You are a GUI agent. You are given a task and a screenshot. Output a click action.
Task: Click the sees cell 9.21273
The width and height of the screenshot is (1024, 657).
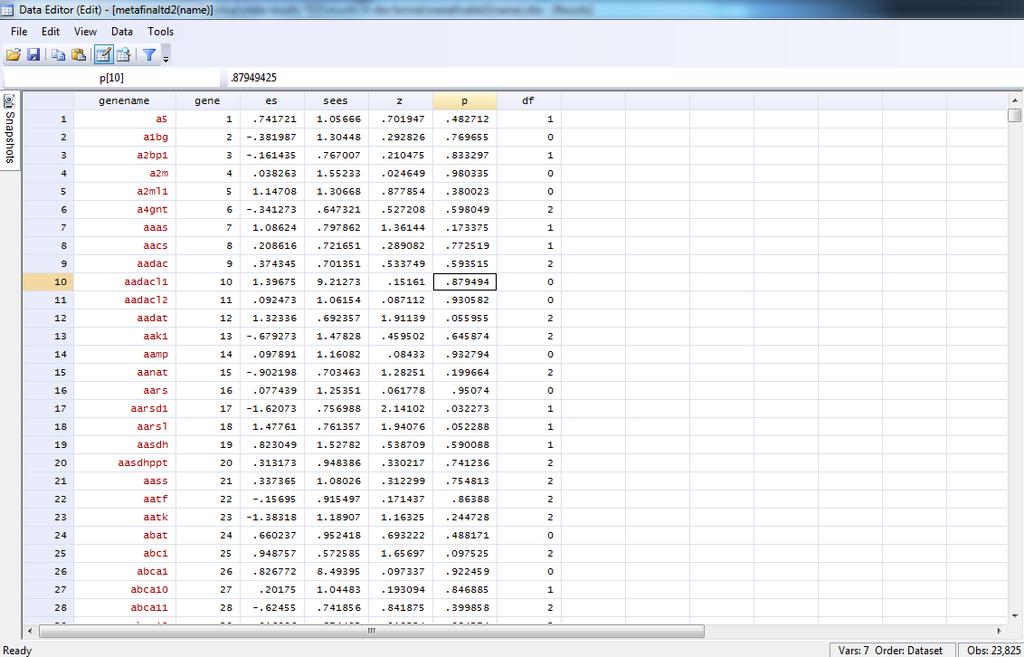click(336, 282)
